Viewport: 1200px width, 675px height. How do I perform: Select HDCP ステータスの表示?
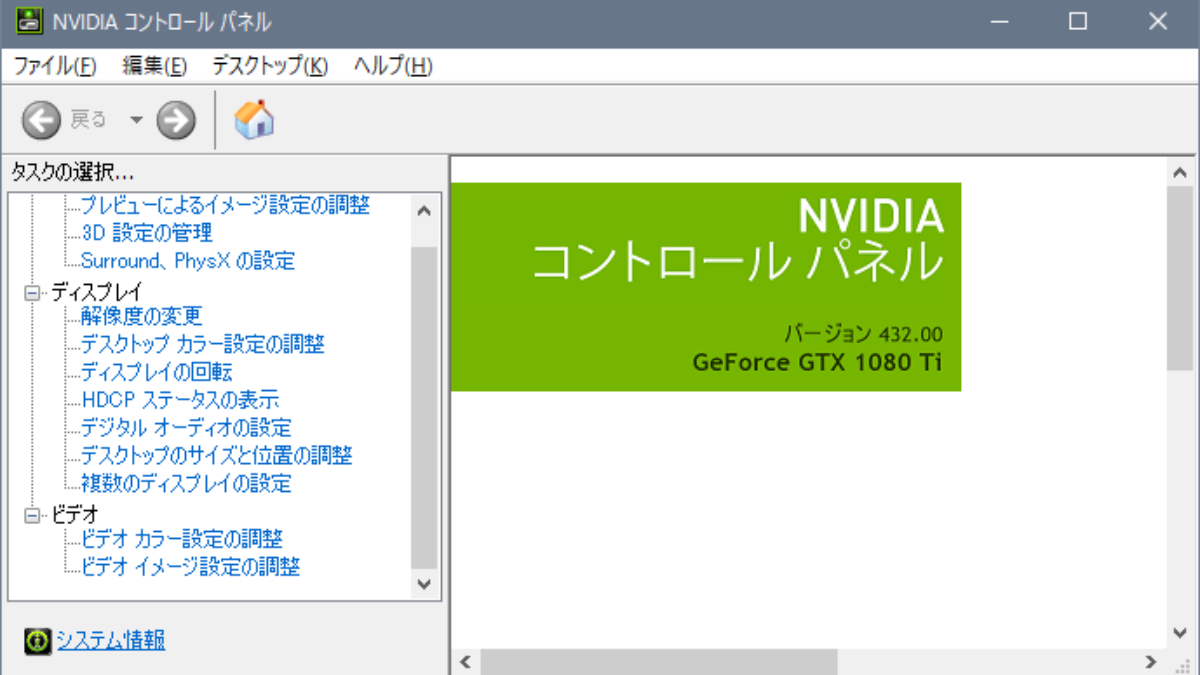(180, 401)
